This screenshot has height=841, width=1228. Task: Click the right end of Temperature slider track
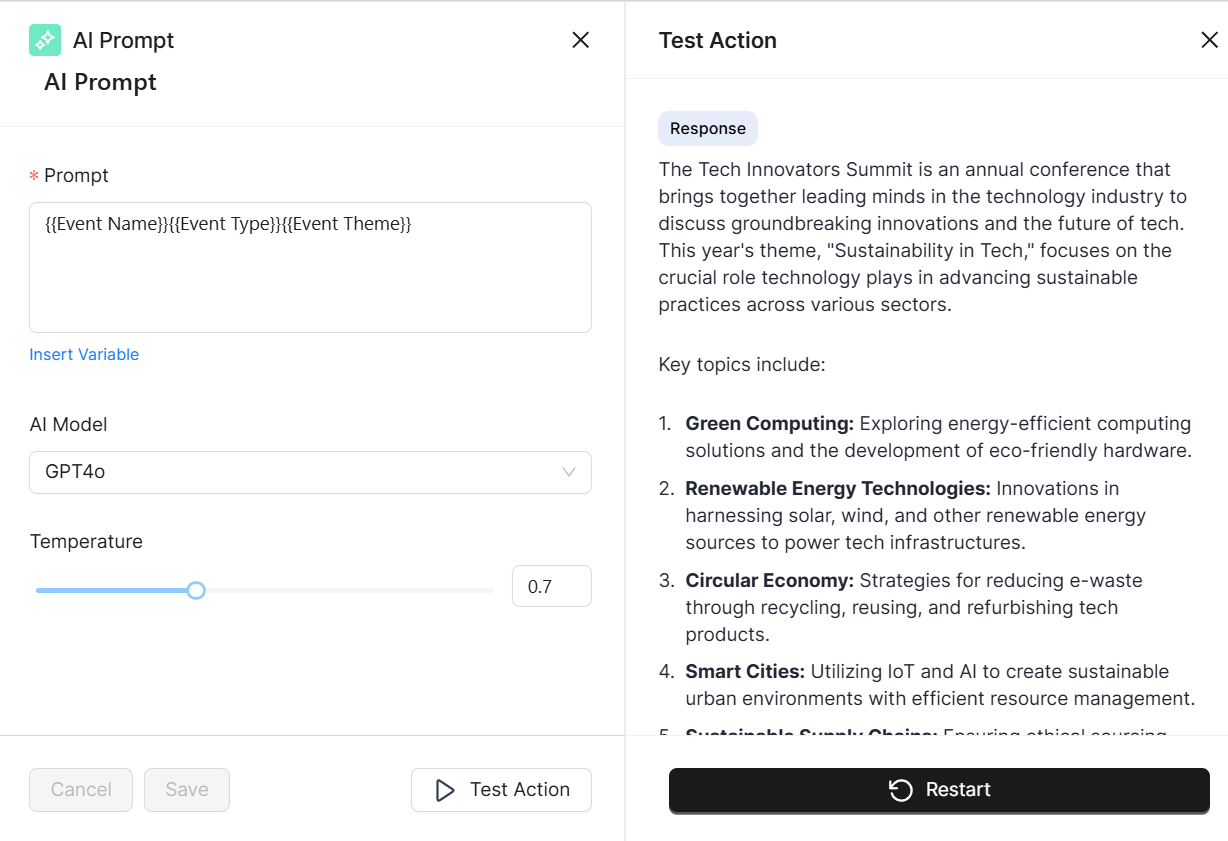(490, 590)
